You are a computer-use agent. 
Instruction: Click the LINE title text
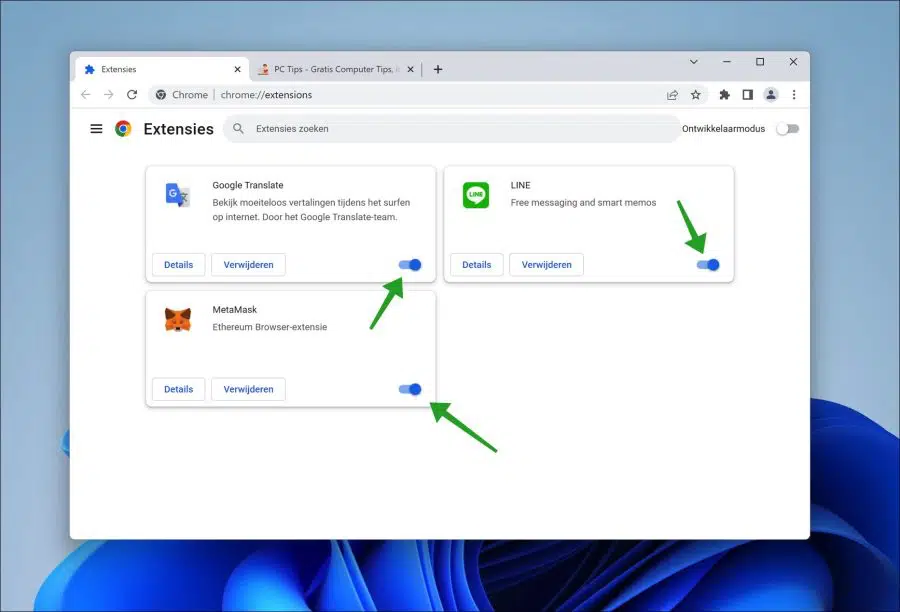[521, 185]
